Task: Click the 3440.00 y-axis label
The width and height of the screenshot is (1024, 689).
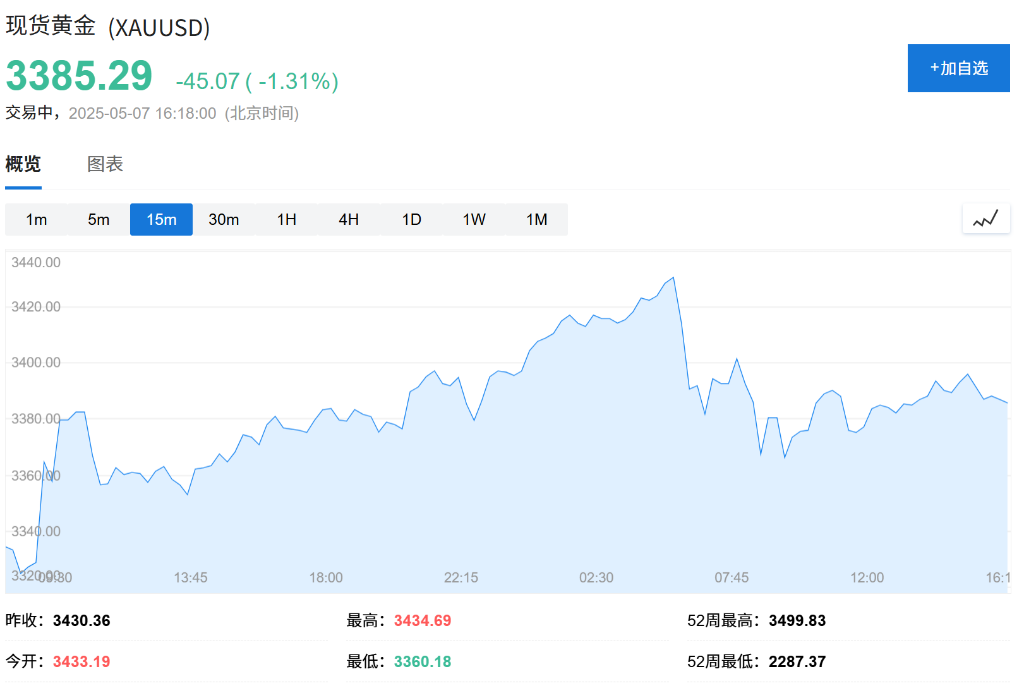Action: pyautogui.click(x=36, y=263)
